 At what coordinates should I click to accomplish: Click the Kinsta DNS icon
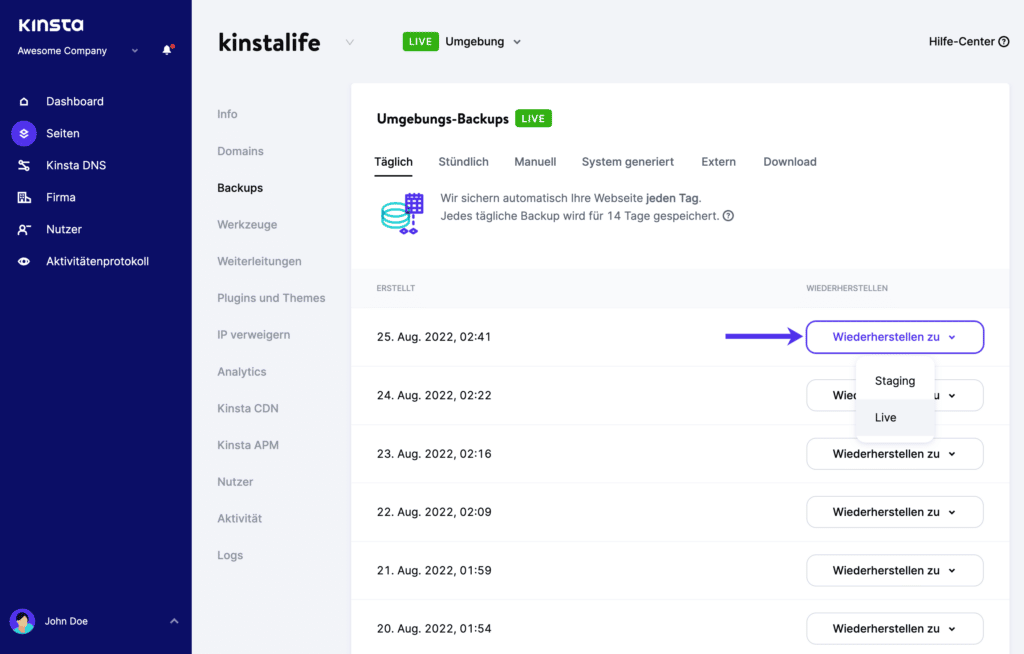pyautogui.click(x=24, y=165)
